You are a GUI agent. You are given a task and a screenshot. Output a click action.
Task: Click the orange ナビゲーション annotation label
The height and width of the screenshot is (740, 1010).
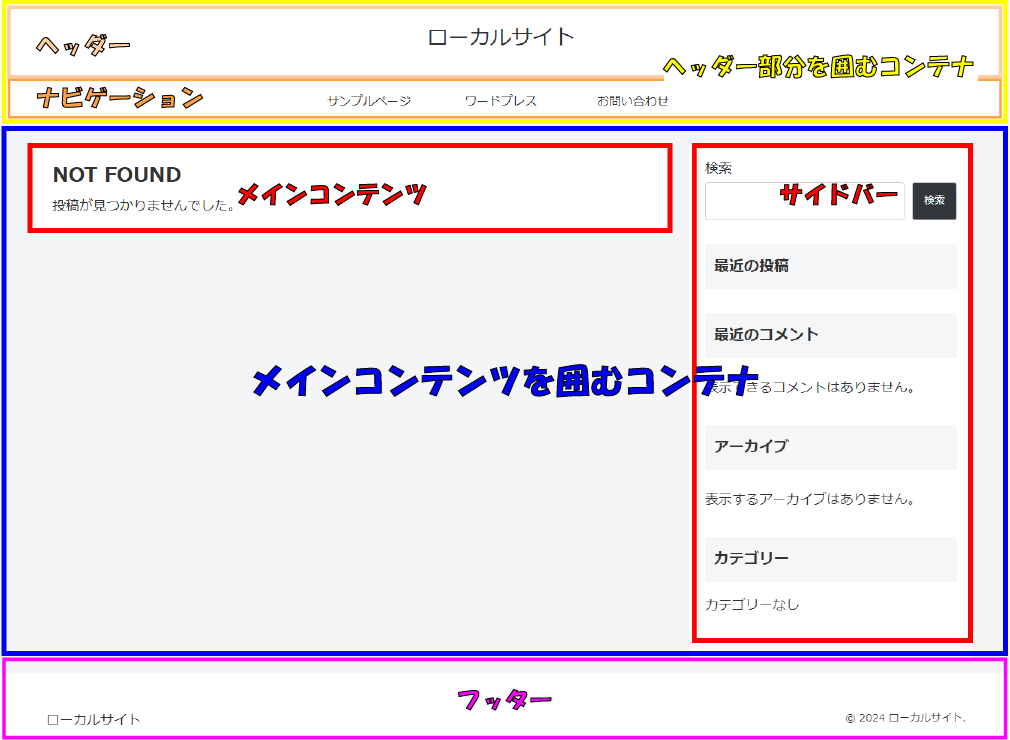(x=120, y=98)
